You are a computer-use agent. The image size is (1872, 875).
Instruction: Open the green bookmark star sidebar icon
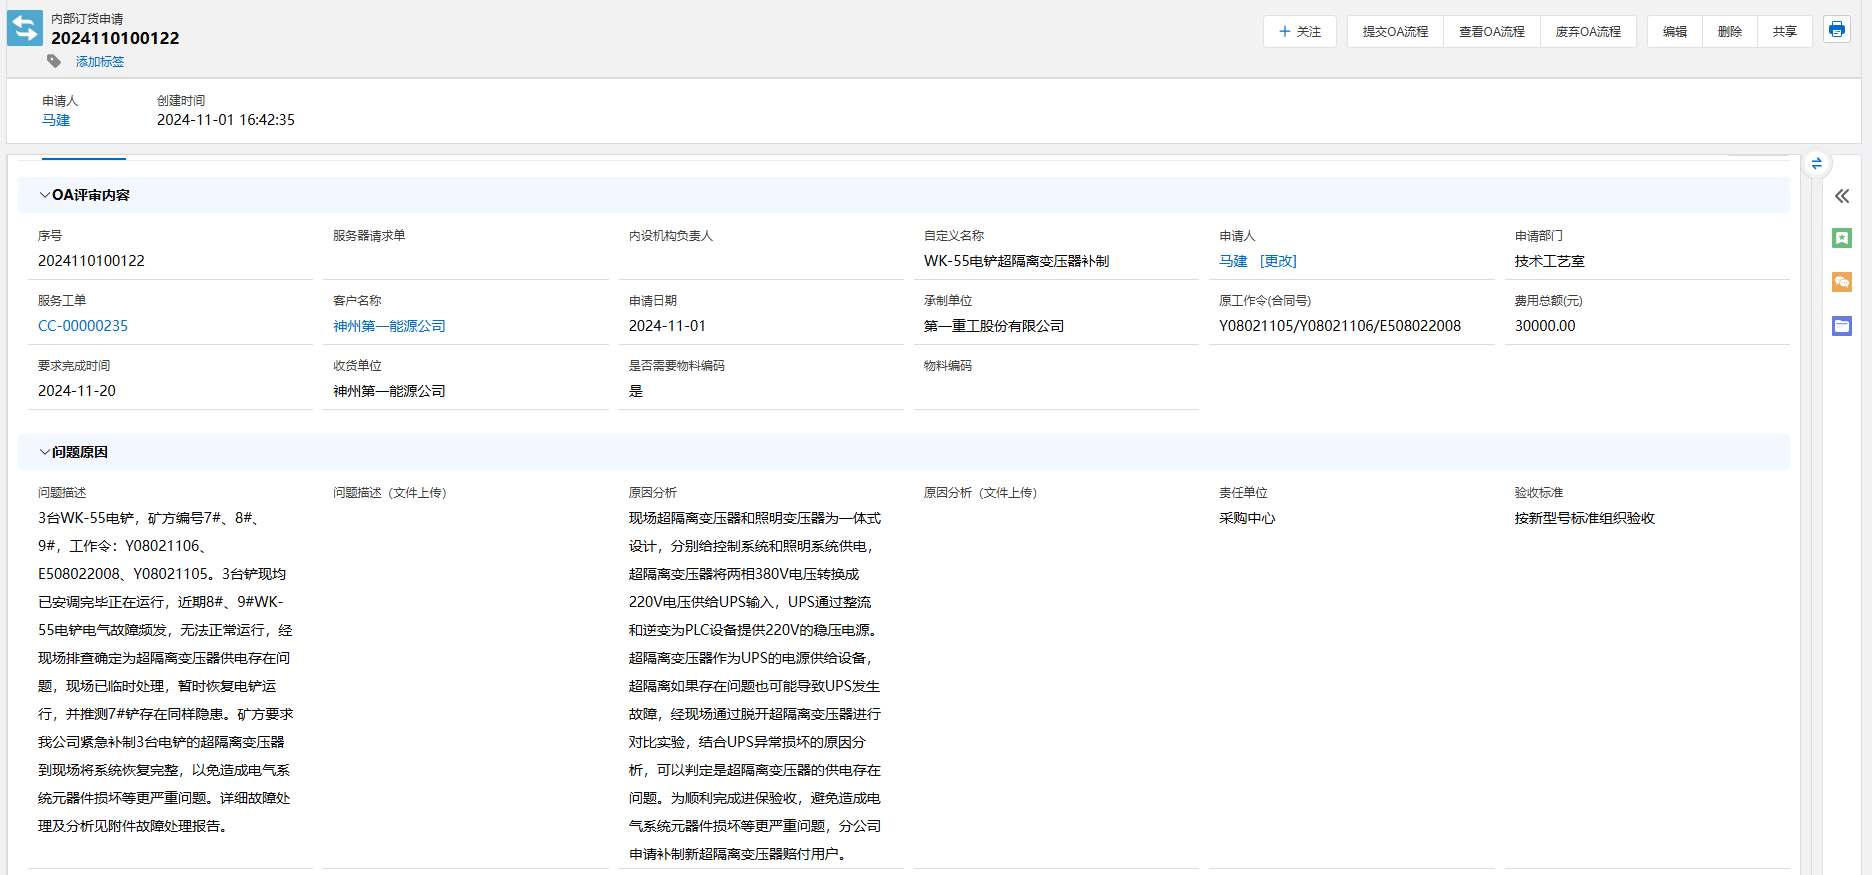pos(1841,238)
